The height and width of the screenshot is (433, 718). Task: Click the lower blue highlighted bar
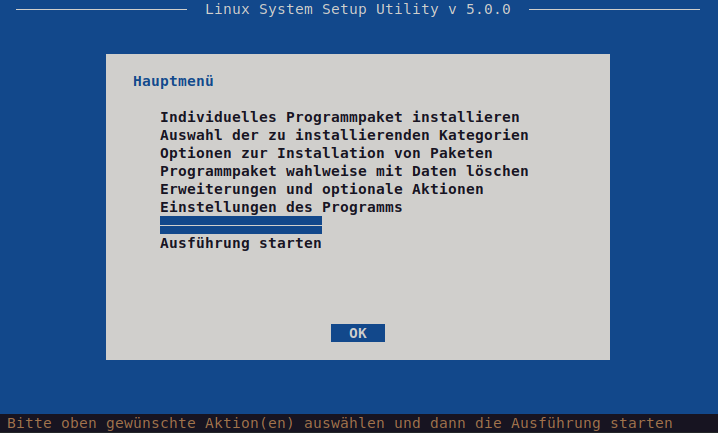tap(241, 230)
